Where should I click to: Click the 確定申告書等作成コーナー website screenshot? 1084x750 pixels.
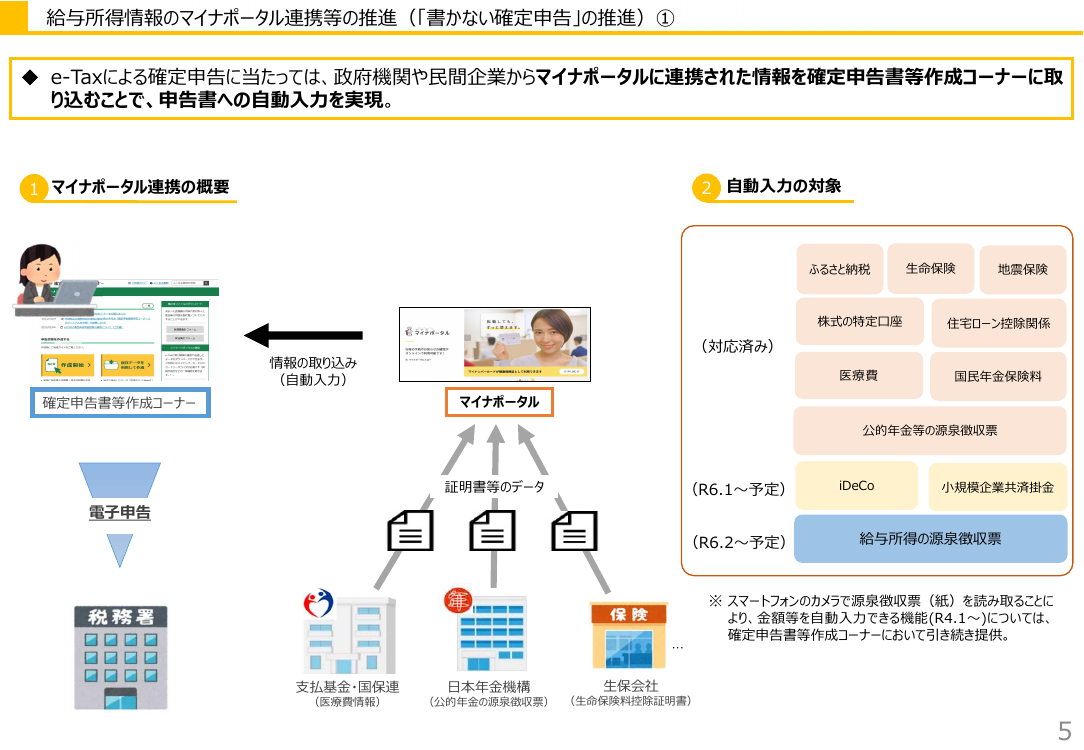(128, 331)
